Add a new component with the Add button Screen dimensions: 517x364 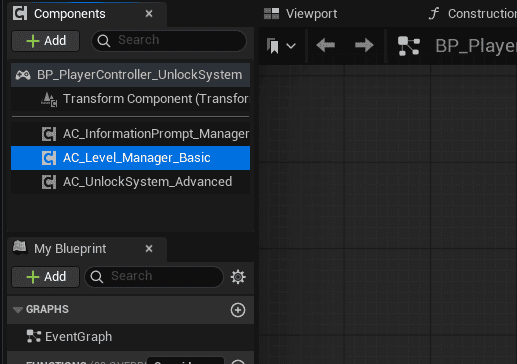click(x=46, y=41)
